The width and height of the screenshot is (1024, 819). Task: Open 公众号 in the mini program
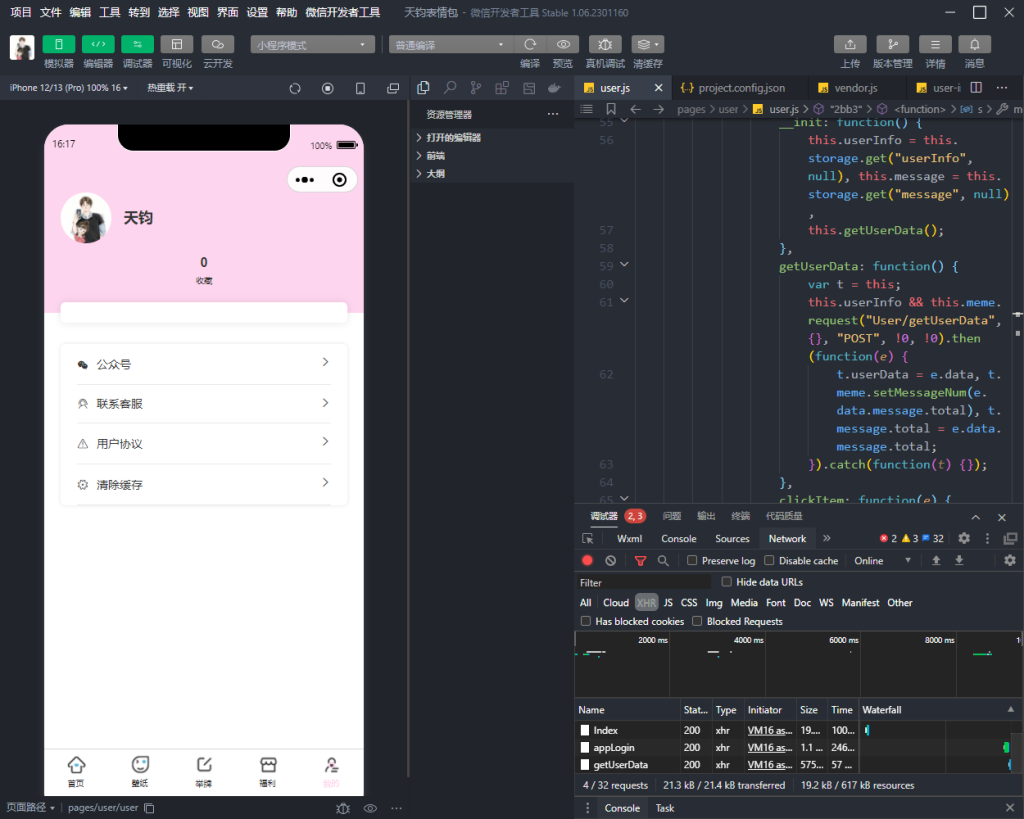[x=204, y=364]
